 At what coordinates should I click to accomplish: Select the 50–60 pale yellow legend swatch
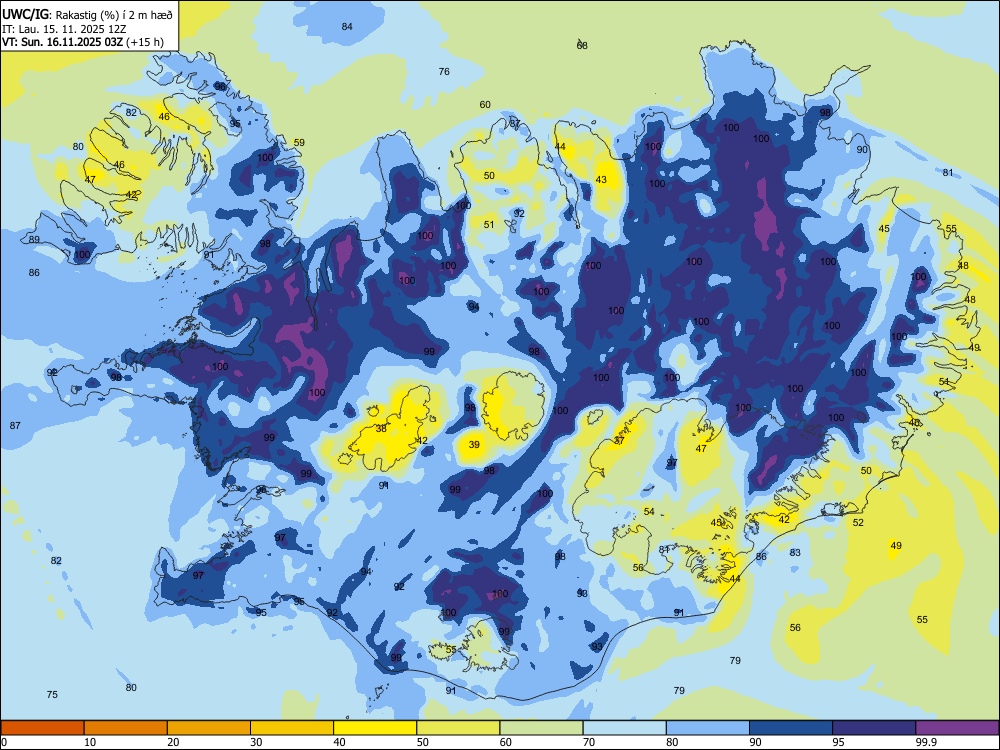[x=458, y=728]
